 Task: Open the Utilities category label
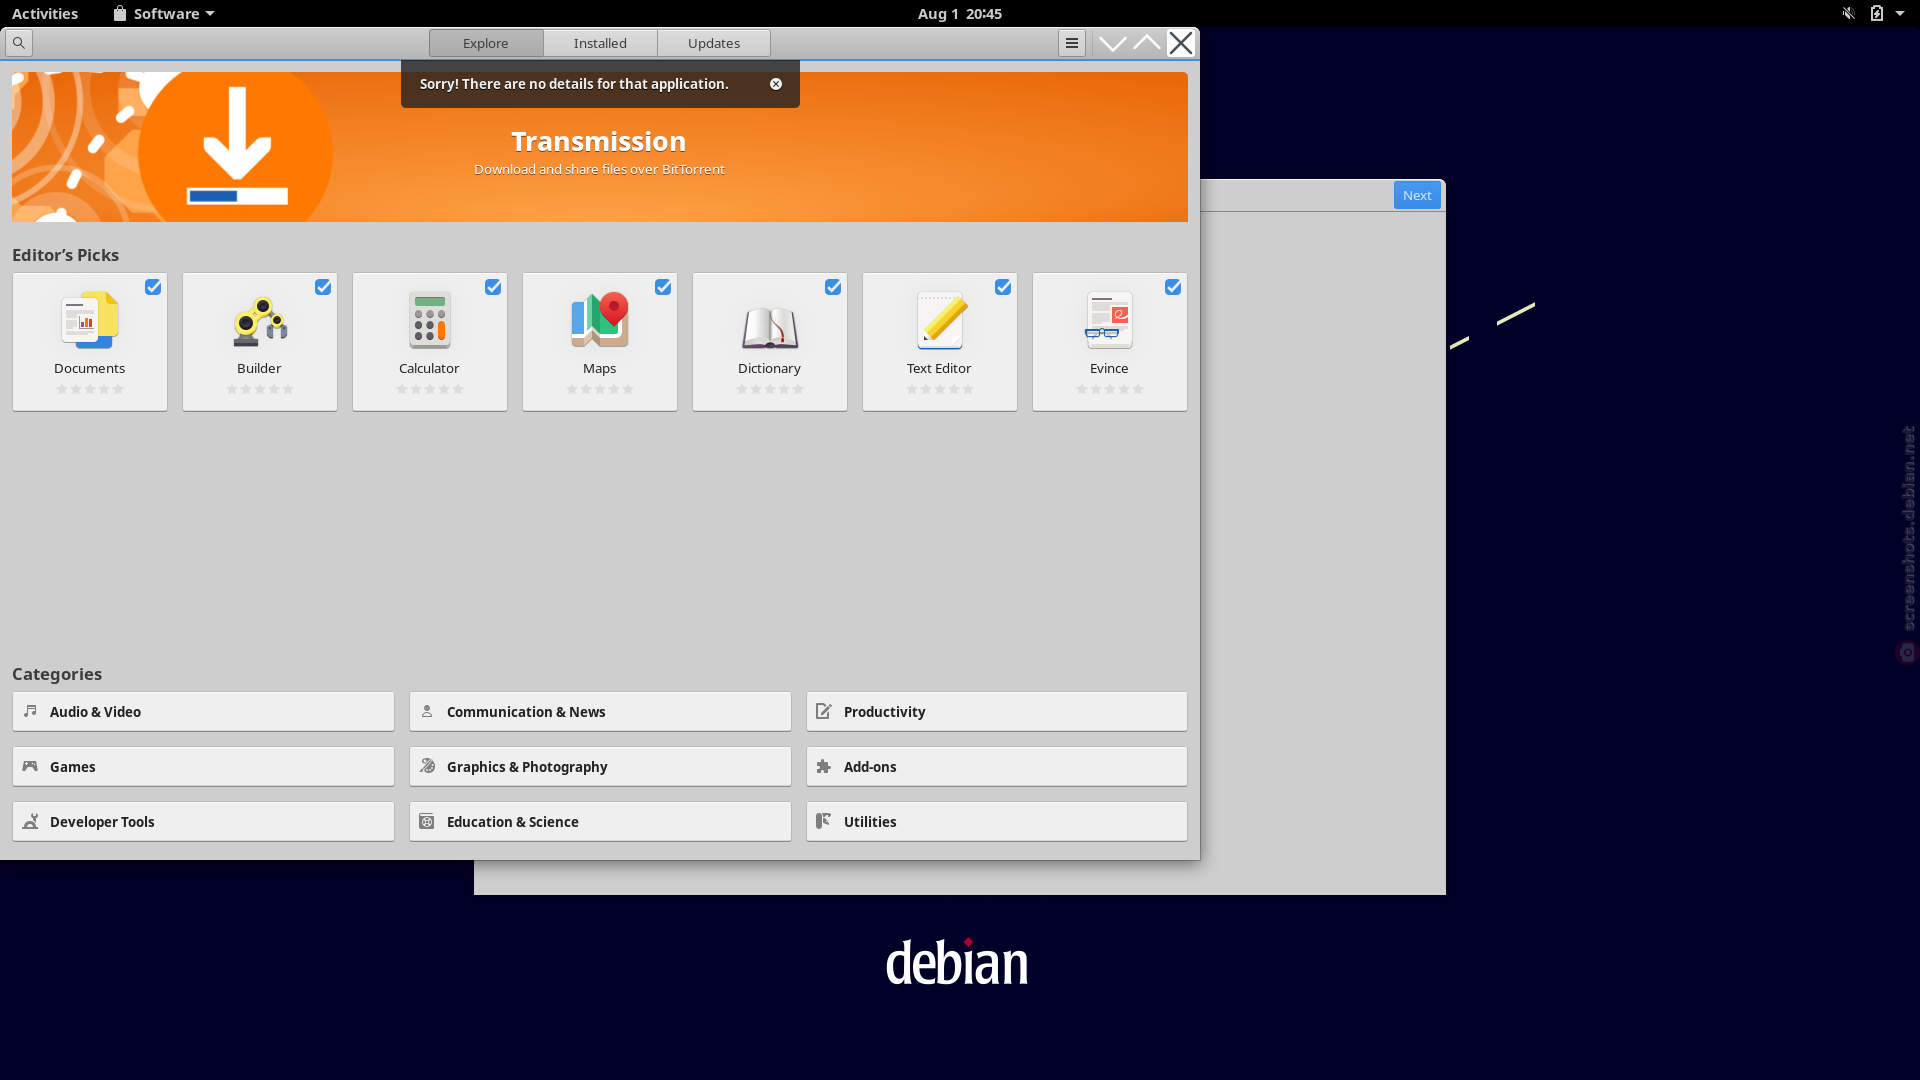click(x=870, y=822)
